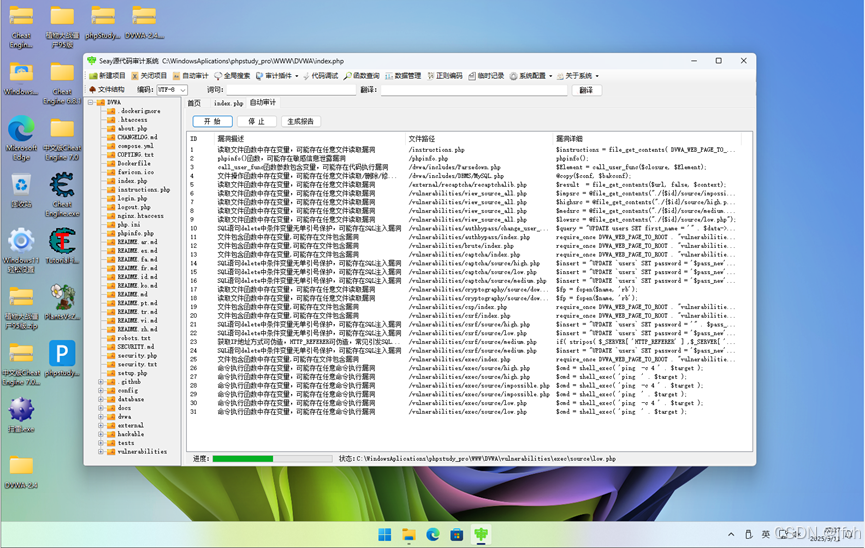Image resolution: width=865 pixels, height=548 pixels.
Task: Open the 系统配置 settings dropdown
Action: click(x=531, y=76)
